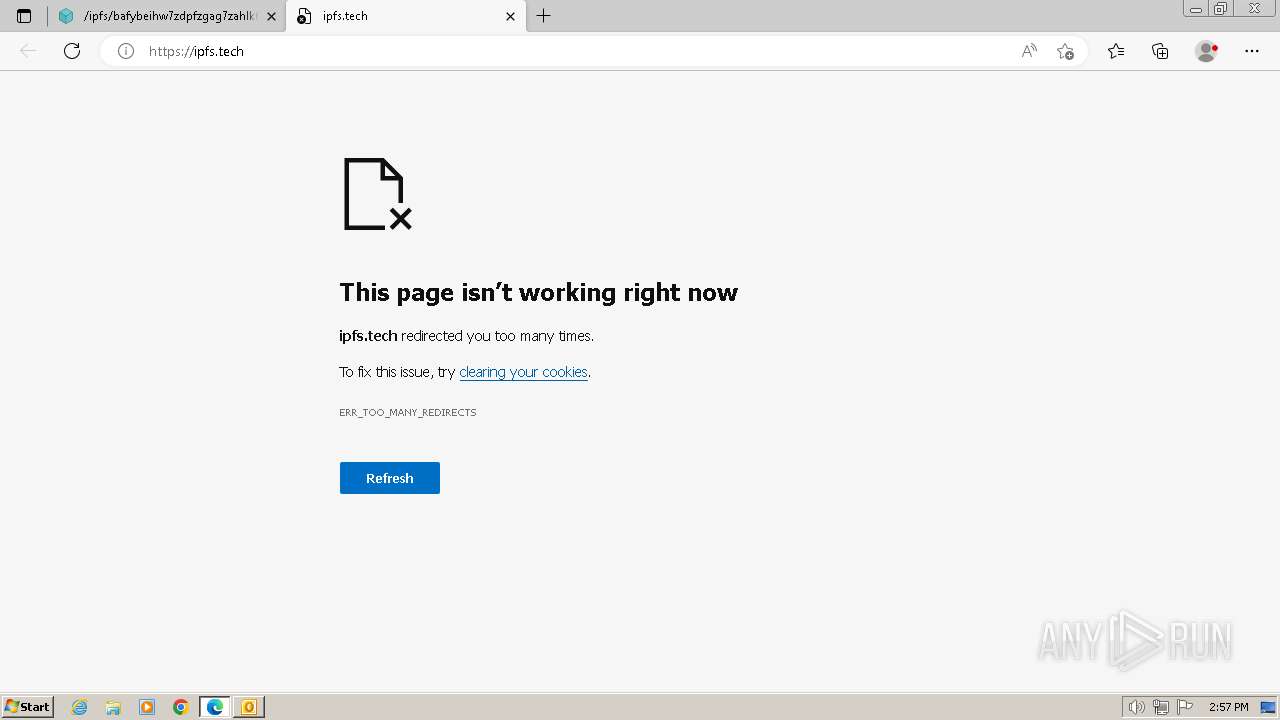View site information icon in address bar

[x=126, y=51]
